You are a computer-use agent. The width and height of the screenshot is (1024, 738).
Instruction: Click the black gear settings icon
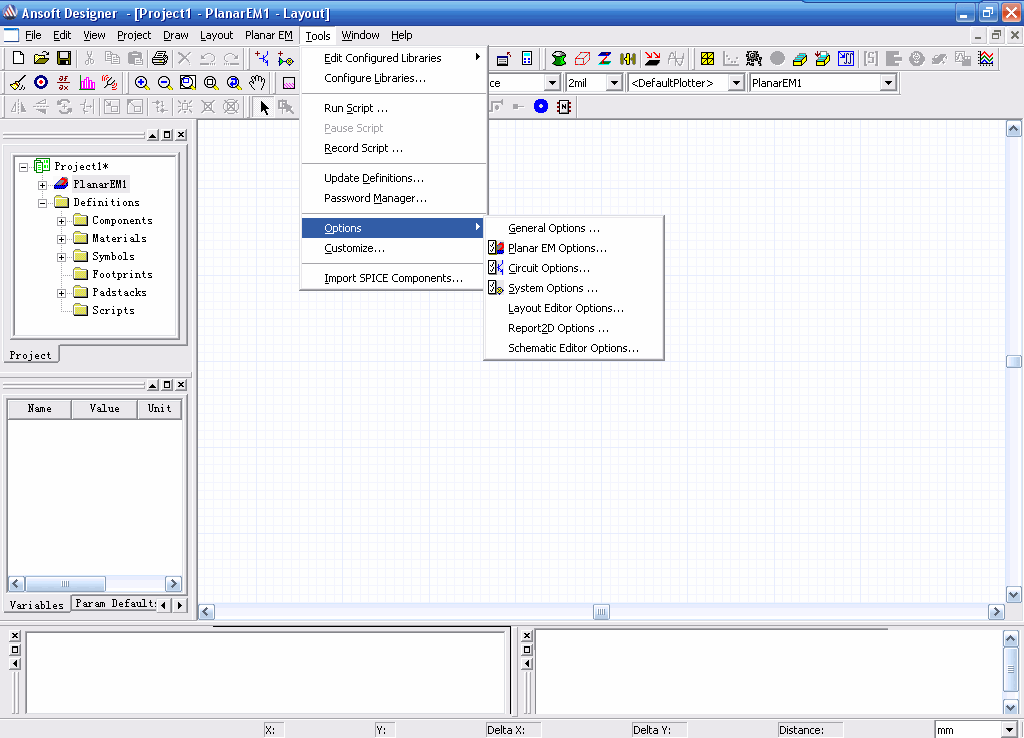point(754,59)
